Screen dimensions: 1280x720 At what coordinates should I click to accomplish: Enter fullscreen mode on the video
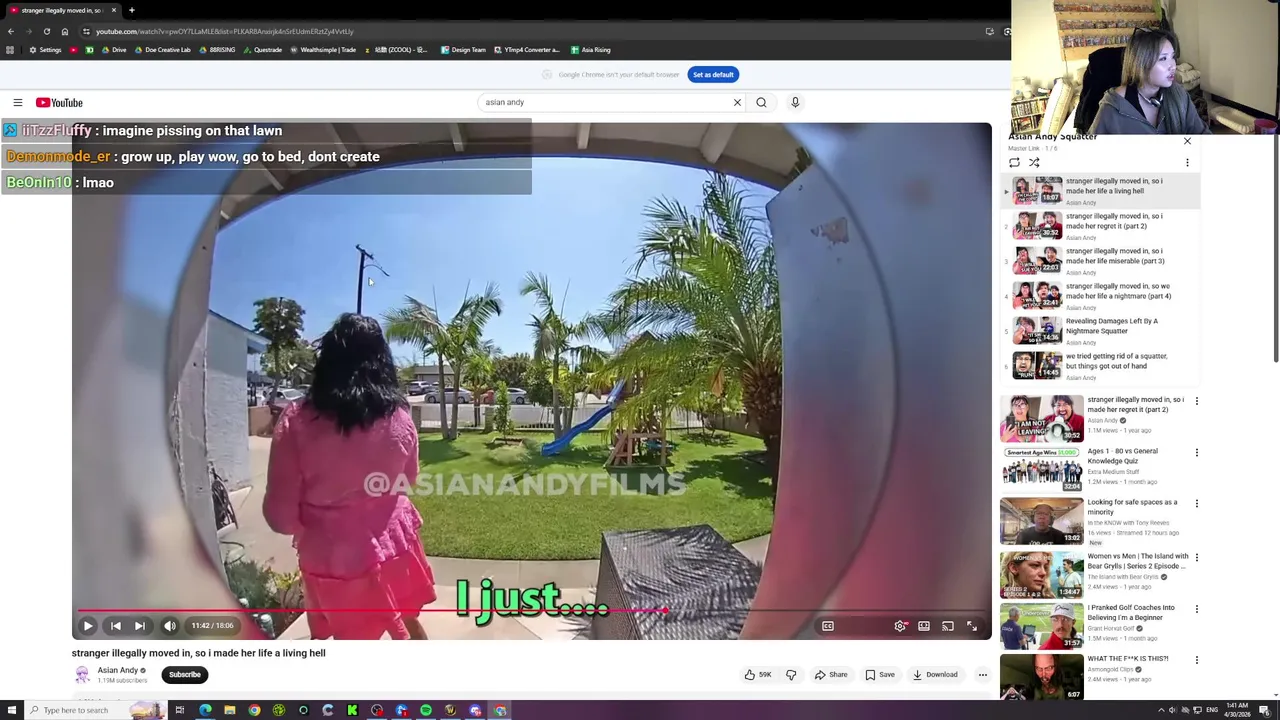pyautogui.click(x=971, y=626)
